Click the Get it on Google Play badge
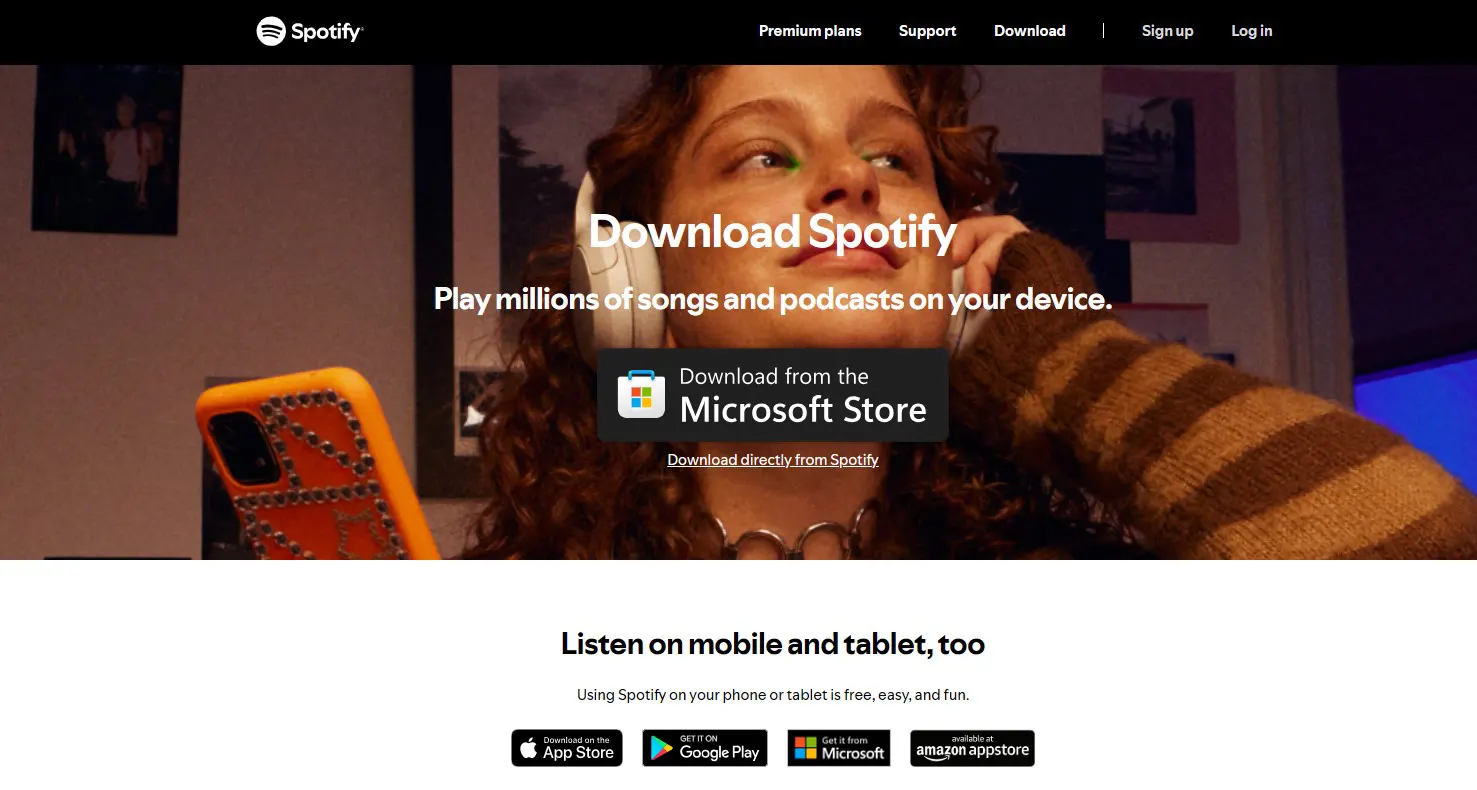The image size is (1477, 790). click(x=705, y=748)
